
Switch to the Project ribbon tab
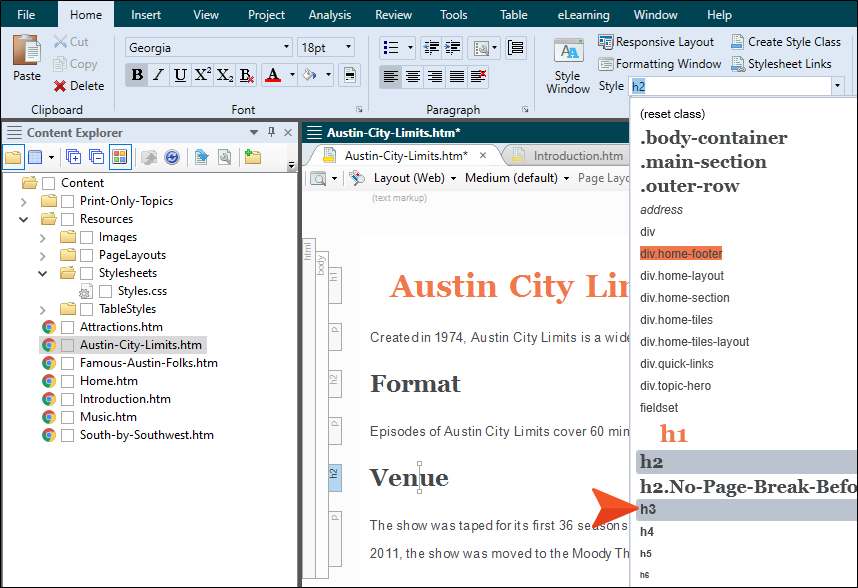tap(266, 15)
